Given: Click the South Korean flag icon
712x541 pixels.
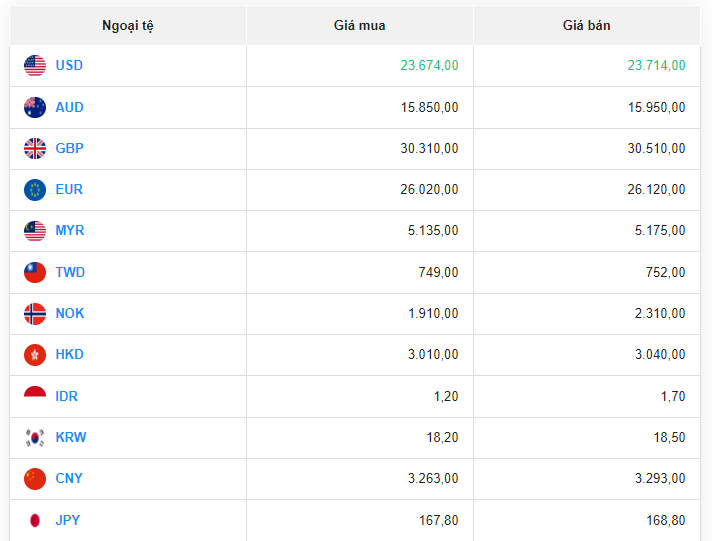Looking at the screenshot, I should click(35, 438).
